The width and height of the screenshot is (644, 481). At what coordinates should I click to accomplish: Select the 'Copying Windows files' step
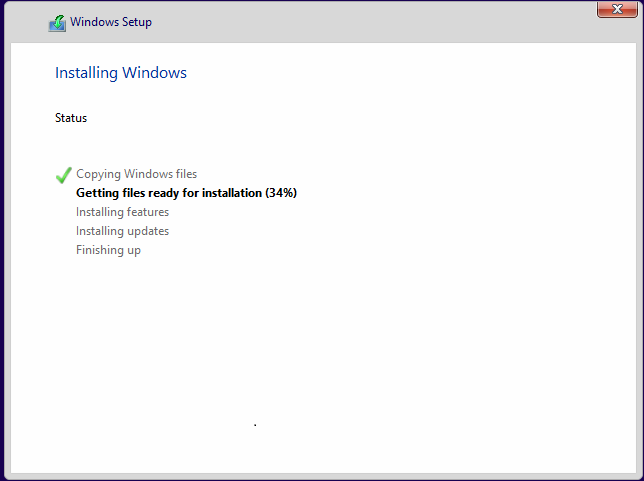point(136,174)
